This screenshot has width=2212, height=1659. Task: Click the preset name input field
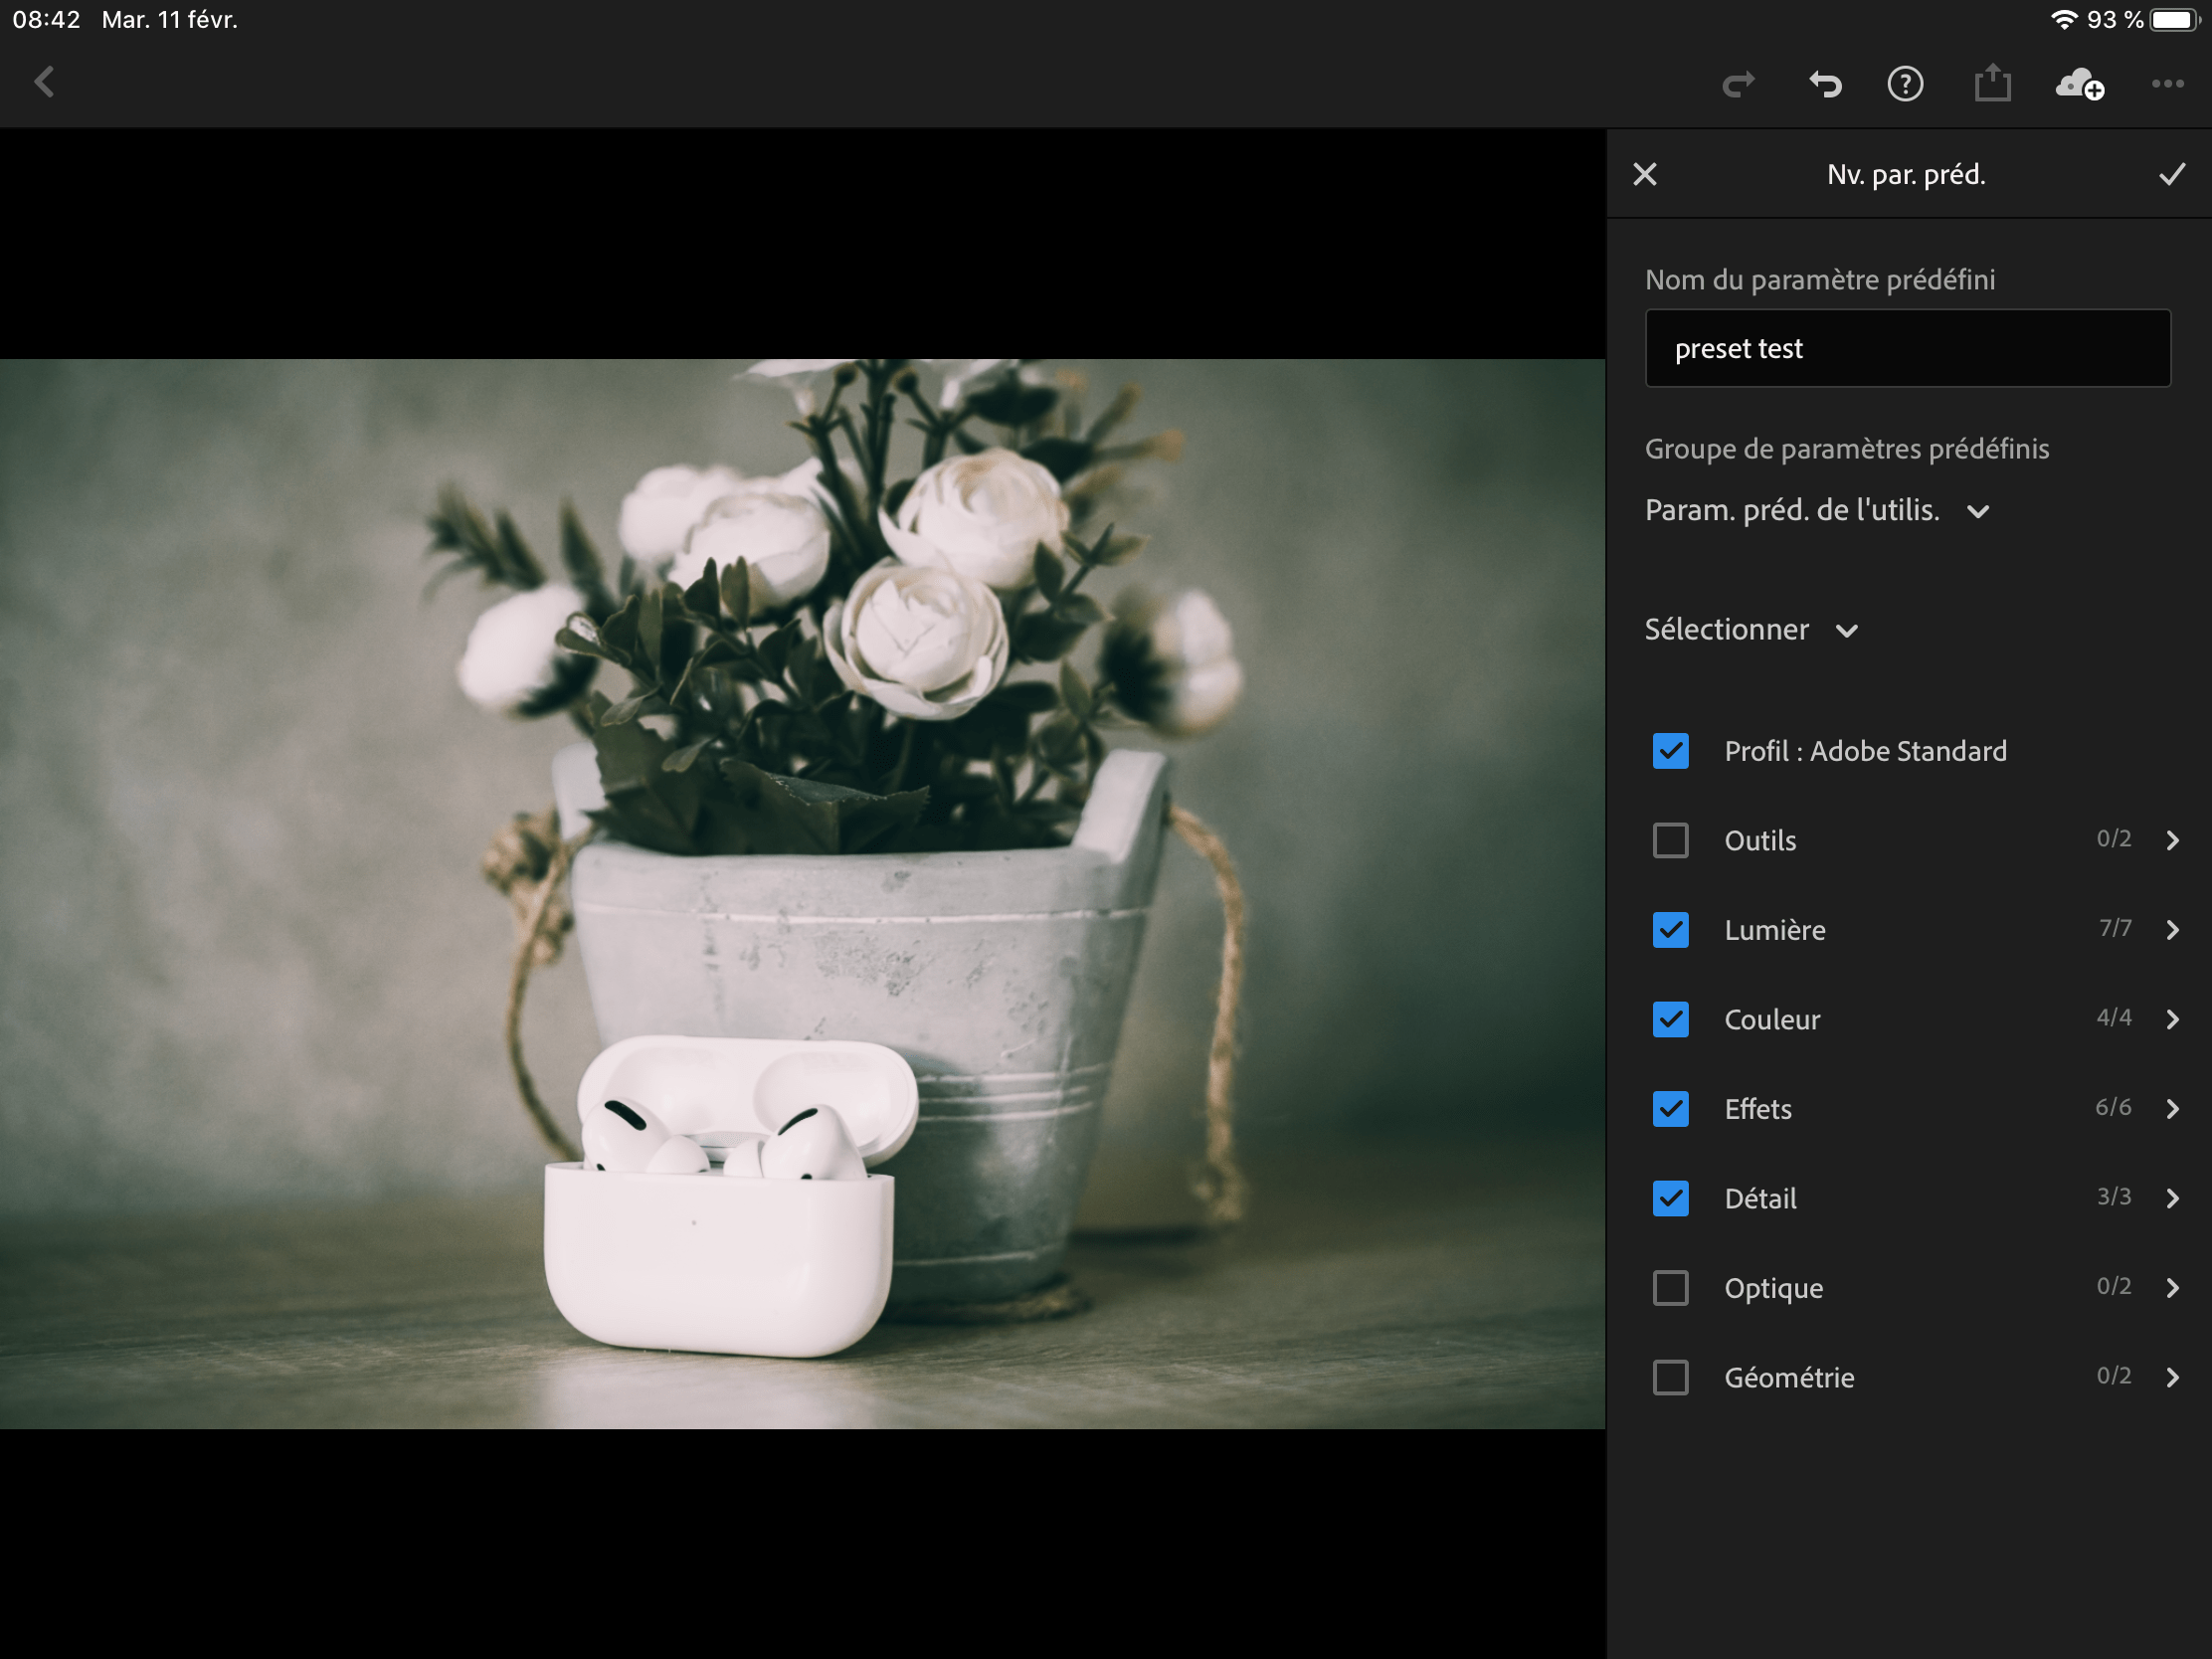coord(1907,348)
